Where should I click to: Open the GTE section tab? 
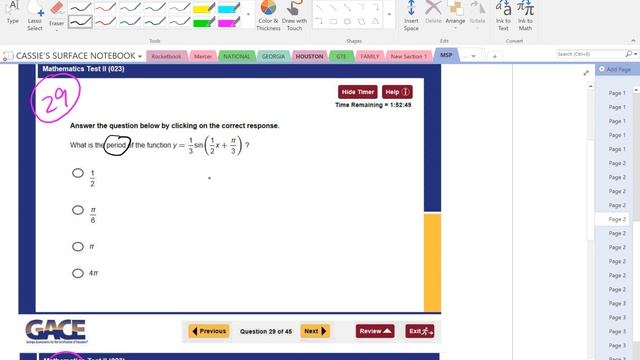tap(341, 56)
